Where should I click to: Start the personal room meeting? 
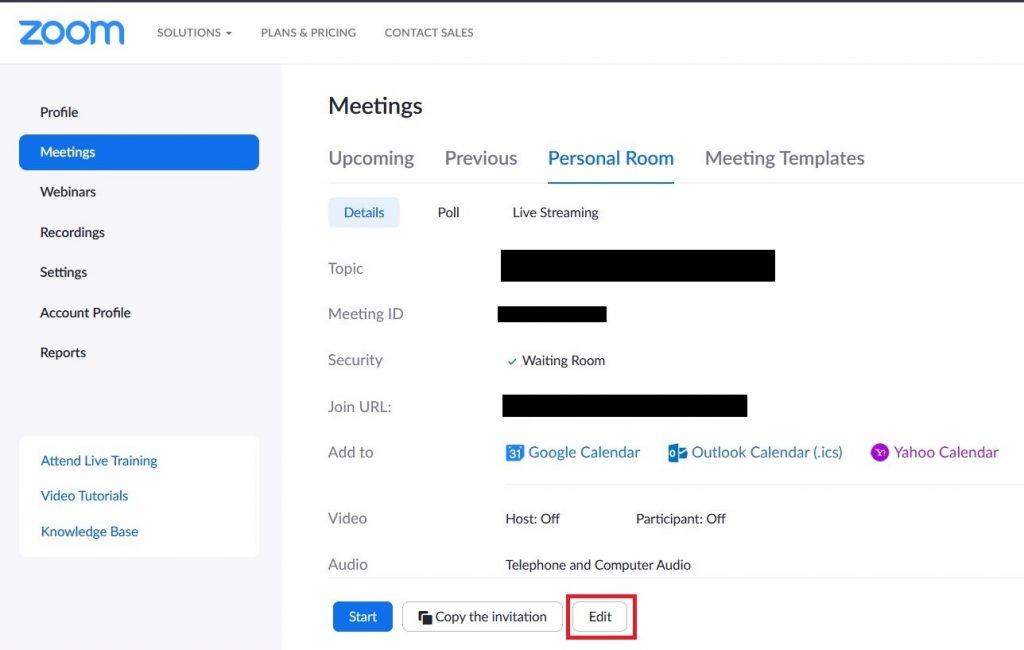(x=362, y=617)
